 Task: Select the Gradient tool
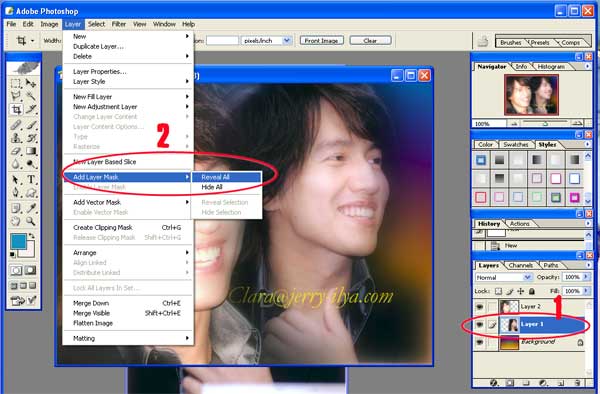coord(31,151)
